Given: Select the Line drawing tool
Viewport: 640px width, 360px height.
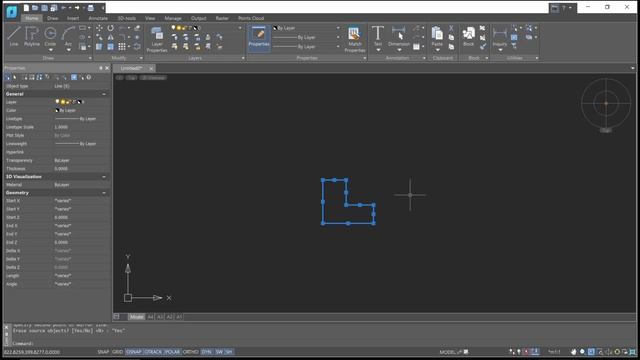Looking at the screenshot, I should tap(14, 36).
